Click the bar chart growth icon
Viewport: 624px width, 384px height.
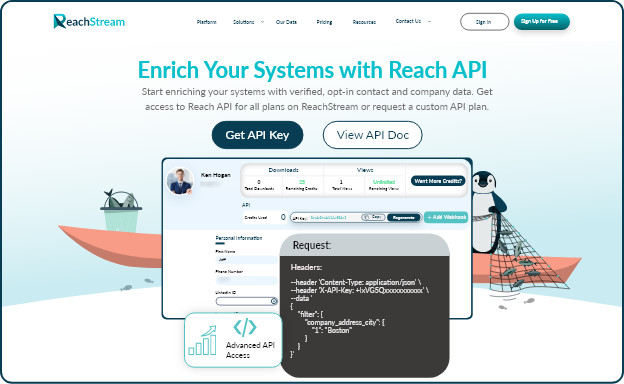point(203,341)
